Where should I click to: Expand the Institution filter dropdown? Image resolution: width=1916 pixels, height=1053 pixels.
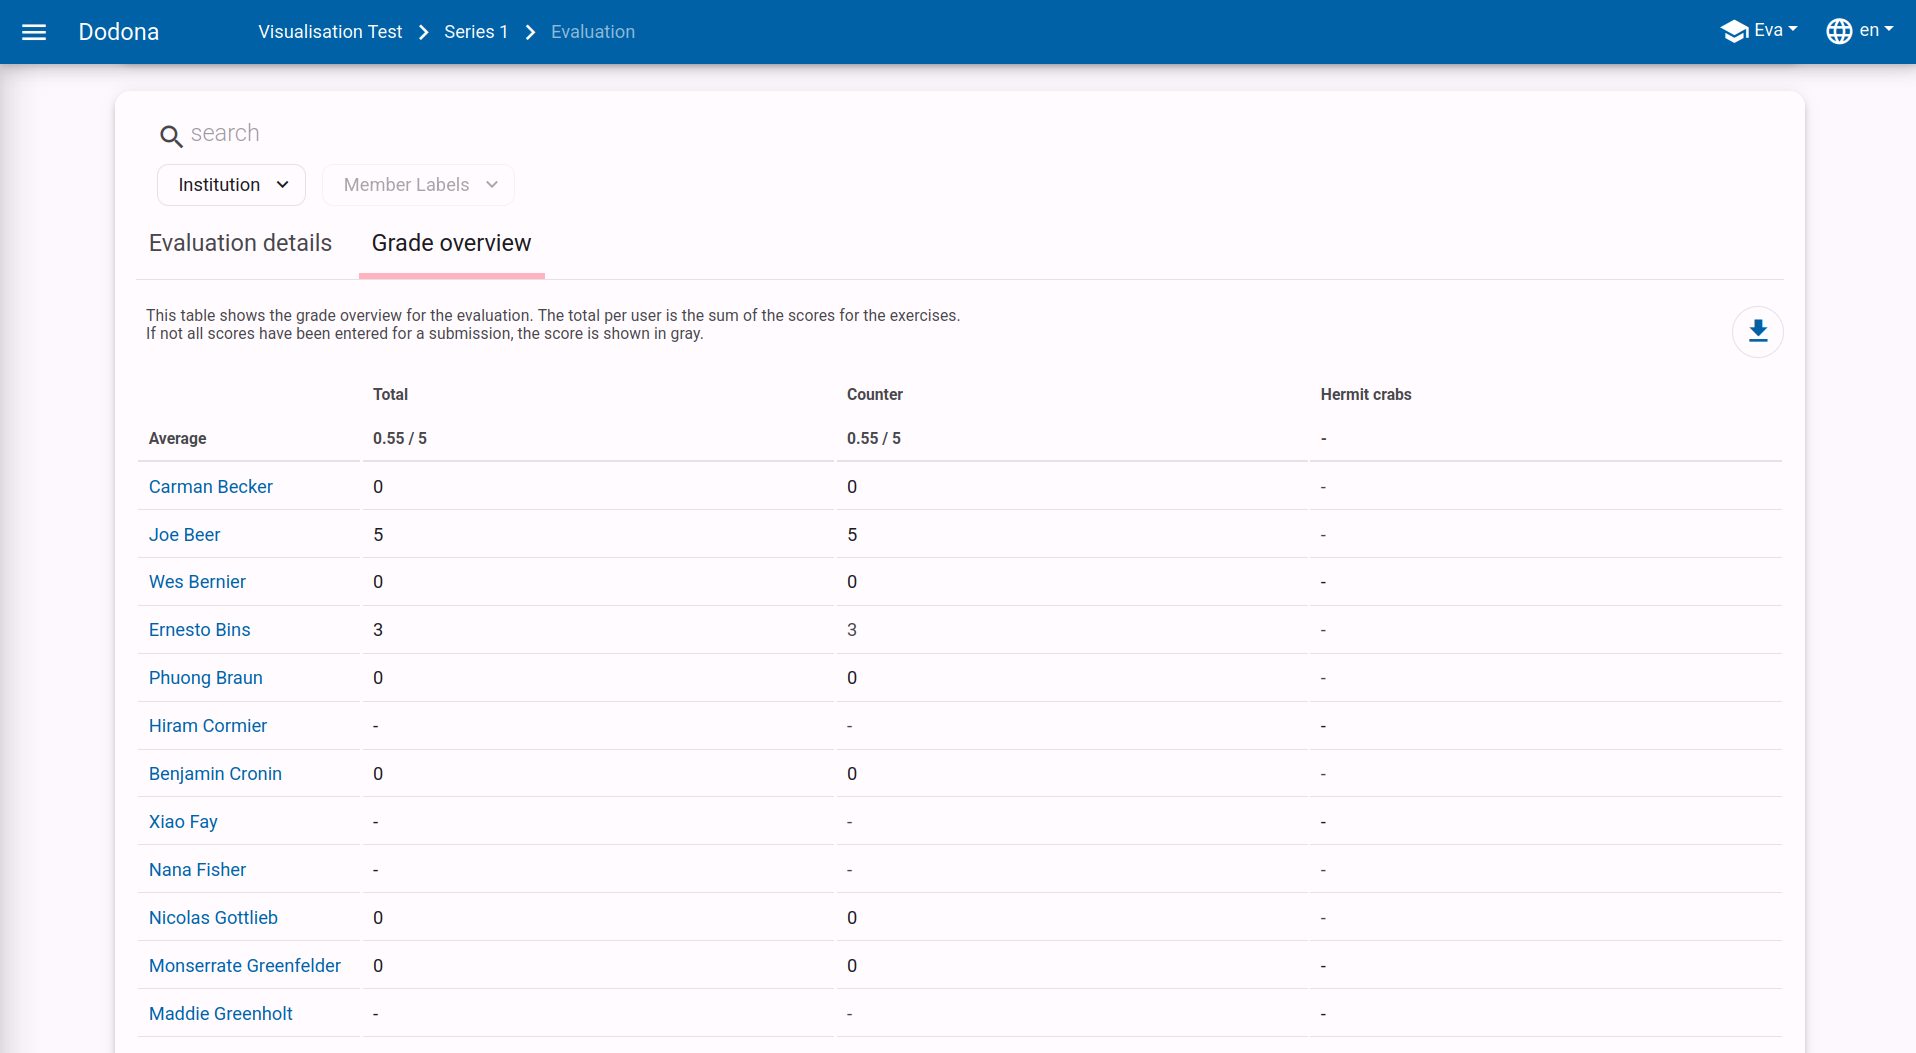[x=232, y=185]
